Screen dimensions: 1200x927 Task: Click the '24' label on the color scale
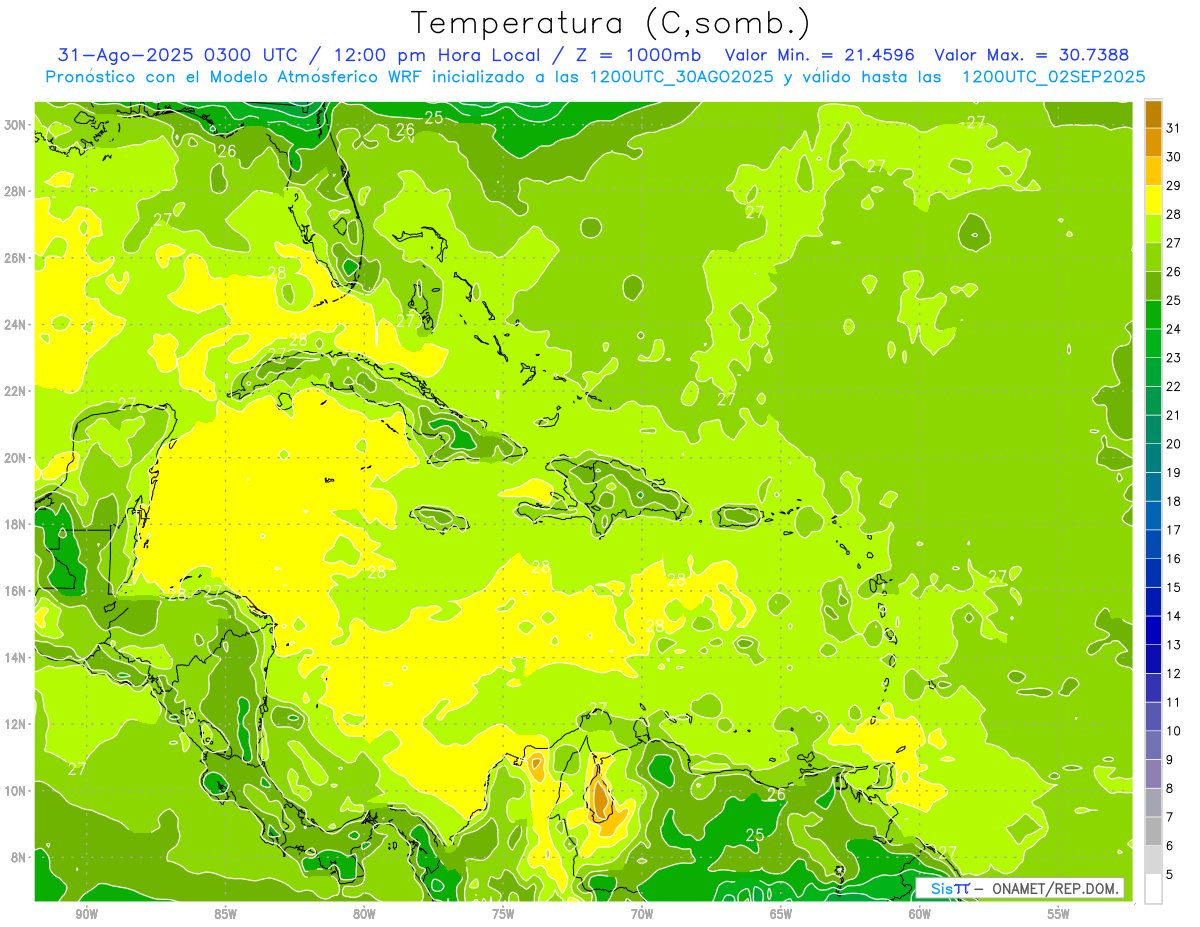pyautogui.click(x=1174, y=329)
